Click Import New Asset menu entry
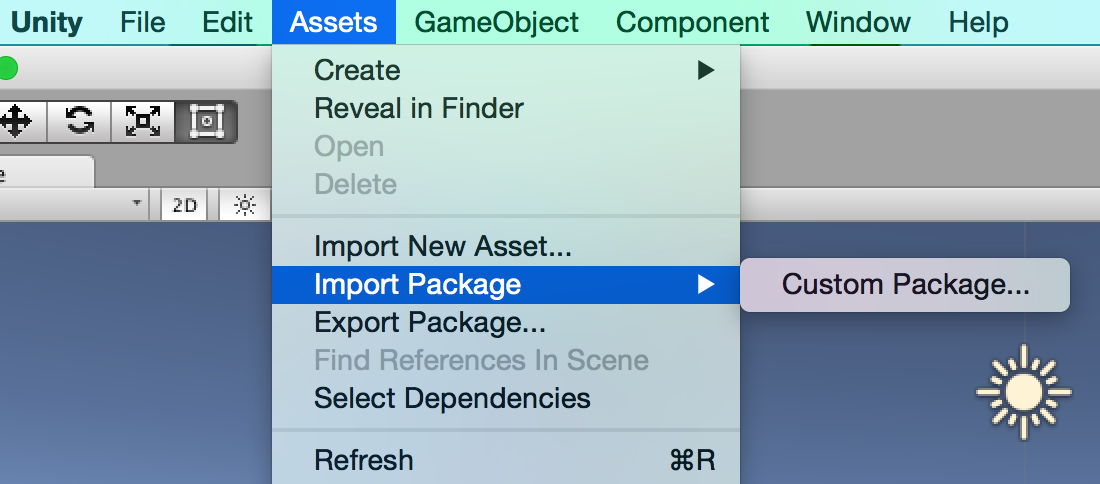Image resolution: width=1100 pixels, height=484 pixels. (443, 246)
